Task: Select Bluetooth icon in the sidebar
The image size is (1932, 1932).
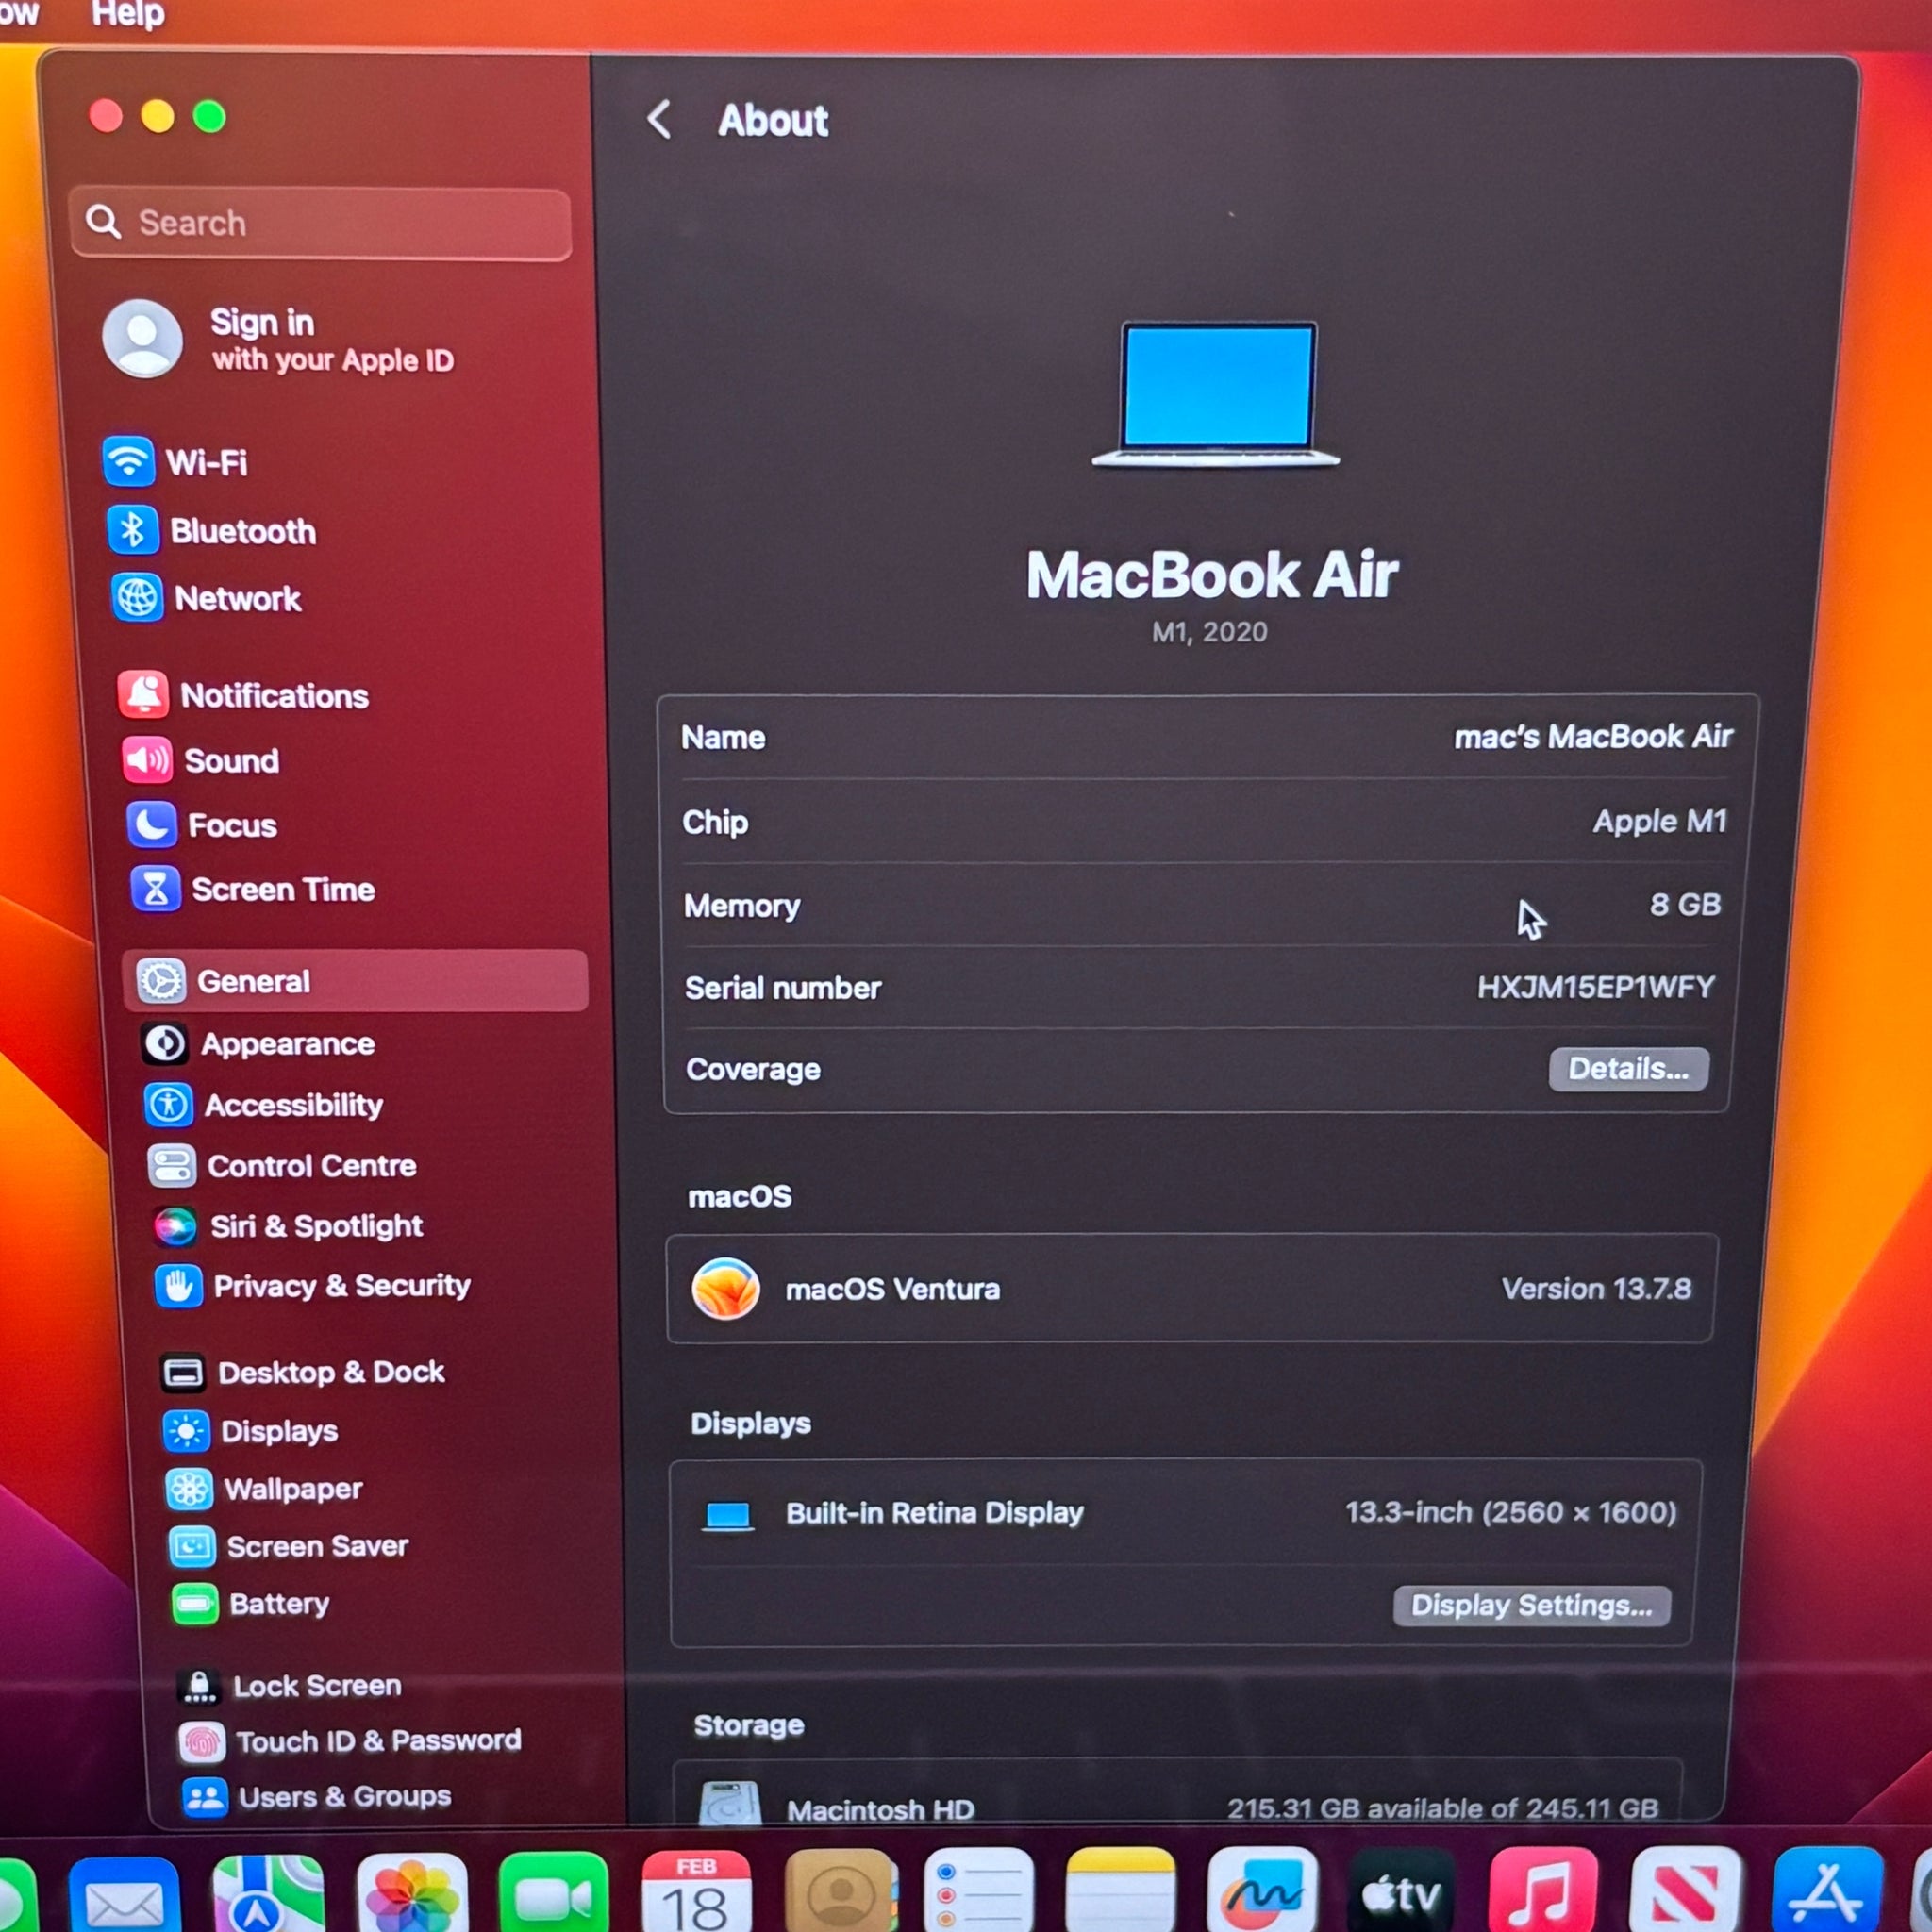Action: tap(132, 530)
